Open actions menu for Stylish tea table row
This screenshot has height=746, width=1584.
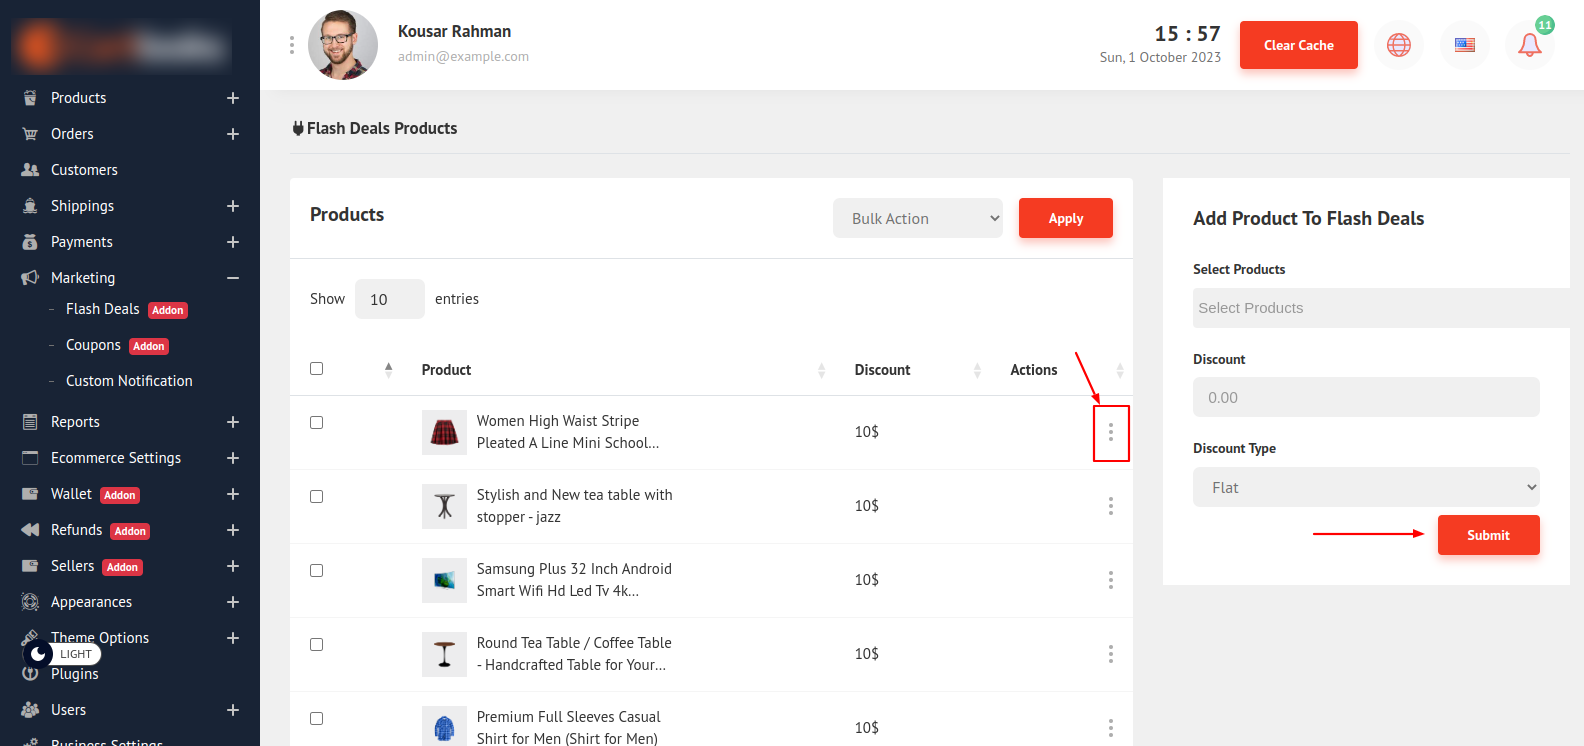(1110, 506)
